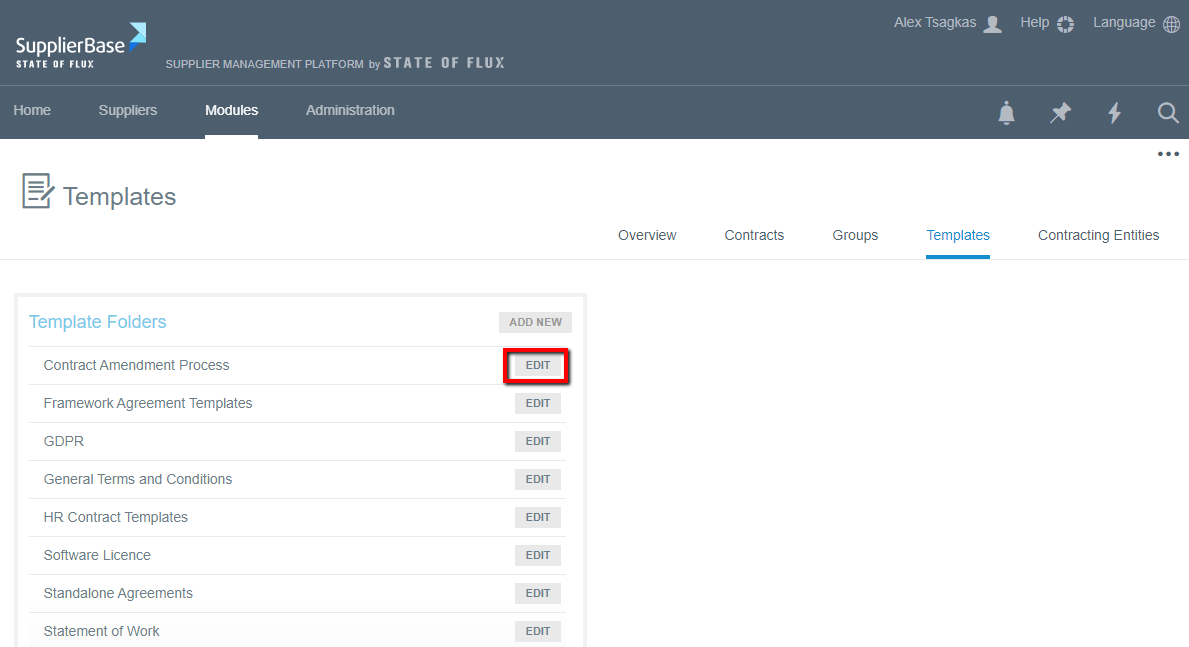The image size is (1189, 647).
Task: Click the lightning bolt quick actions icon
Action: [x=1114, y=113]
